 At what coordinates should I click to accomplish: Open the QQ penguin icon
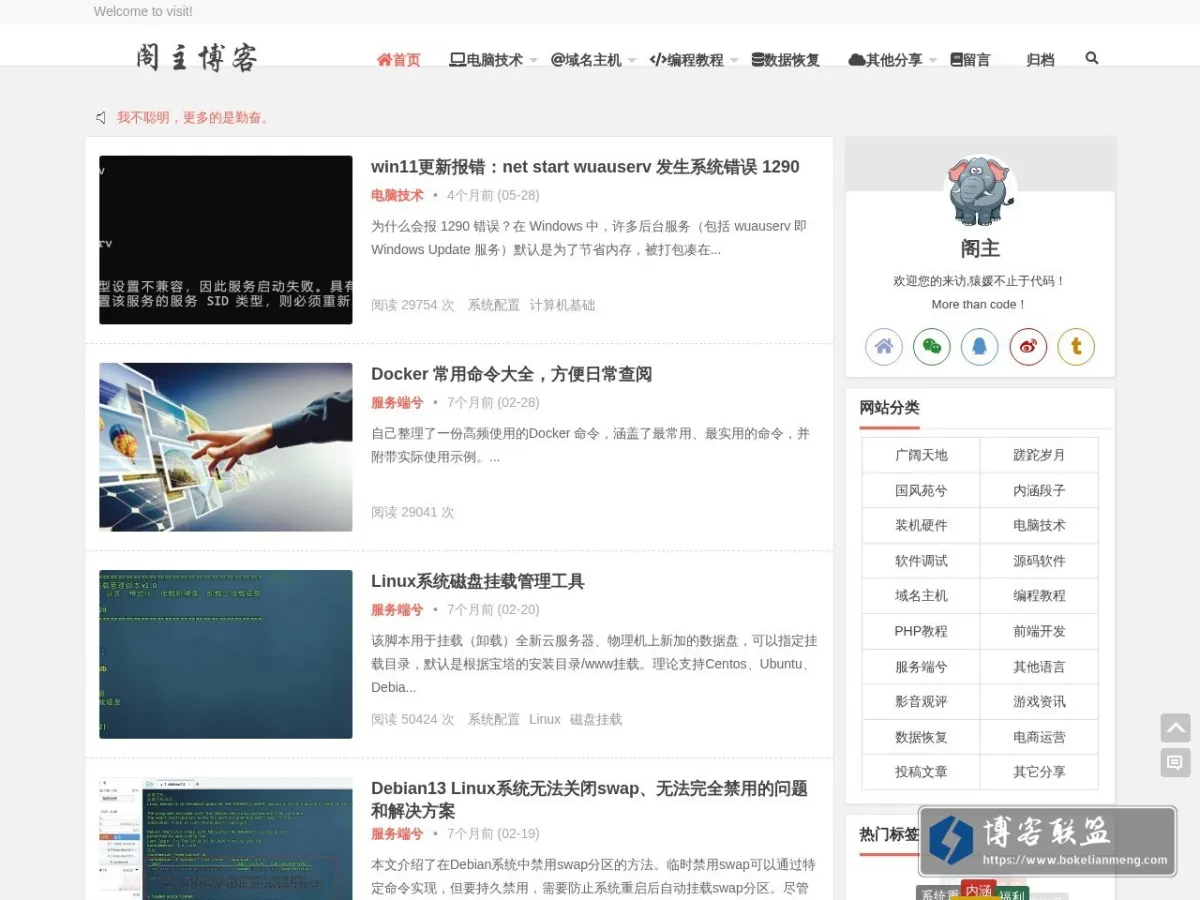(x=980, y=347)
